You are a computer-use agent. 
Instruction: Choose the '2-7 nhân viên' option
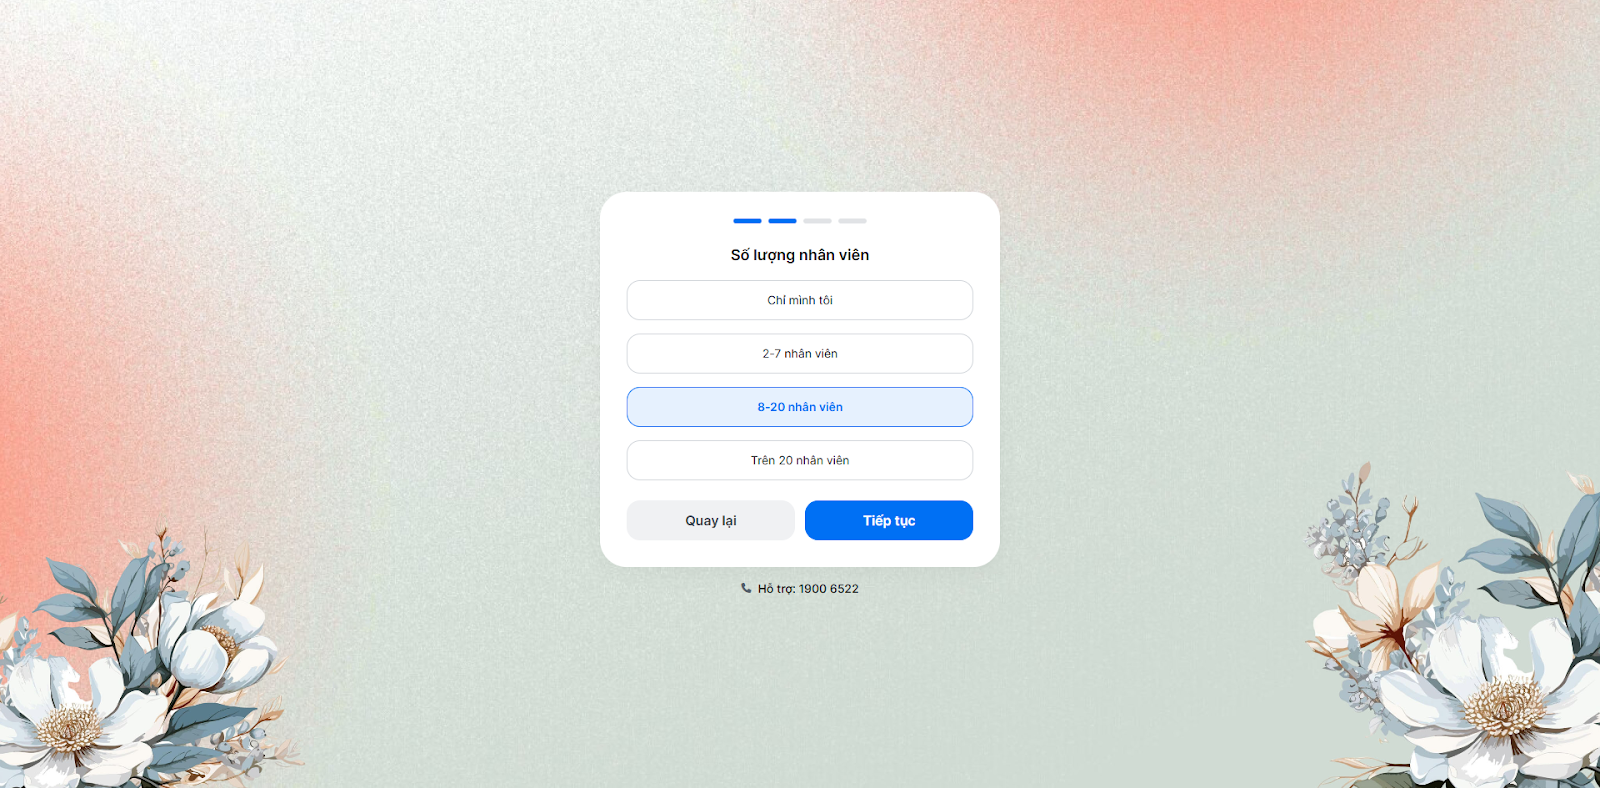(x=800, y=354)
